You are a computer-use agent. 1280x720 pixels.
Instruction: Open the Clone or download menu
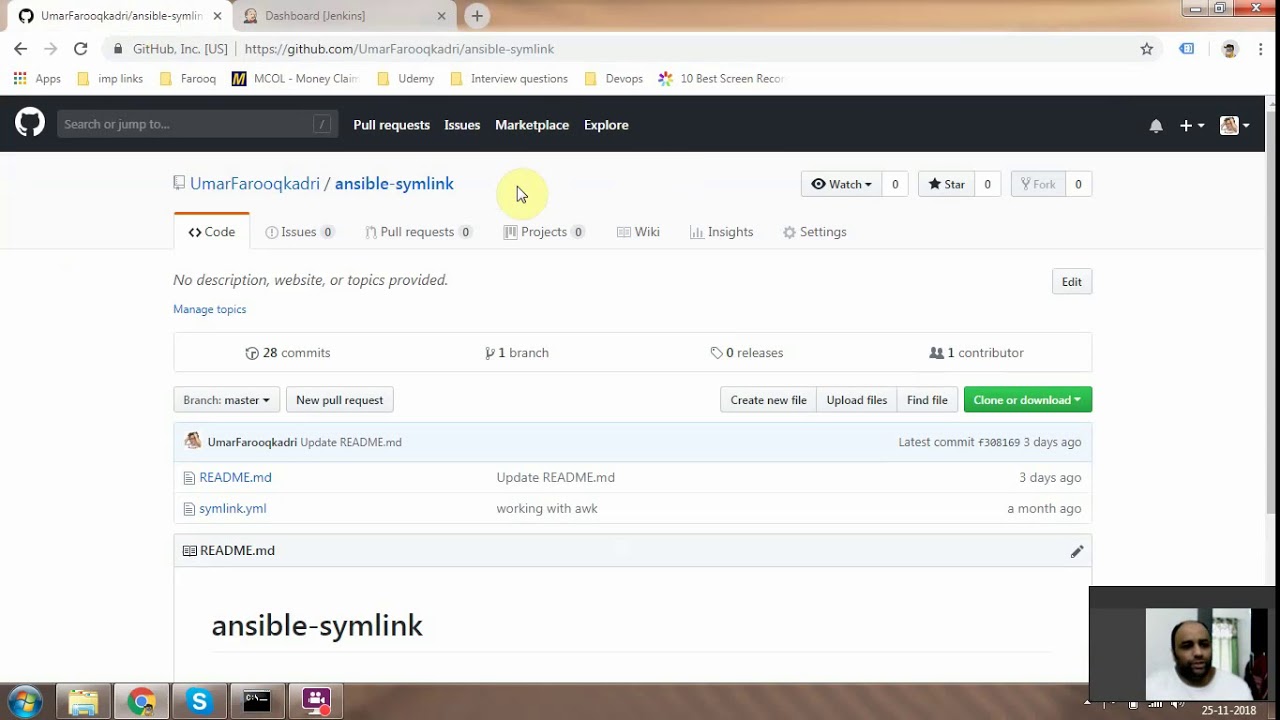click(1027, 400)
